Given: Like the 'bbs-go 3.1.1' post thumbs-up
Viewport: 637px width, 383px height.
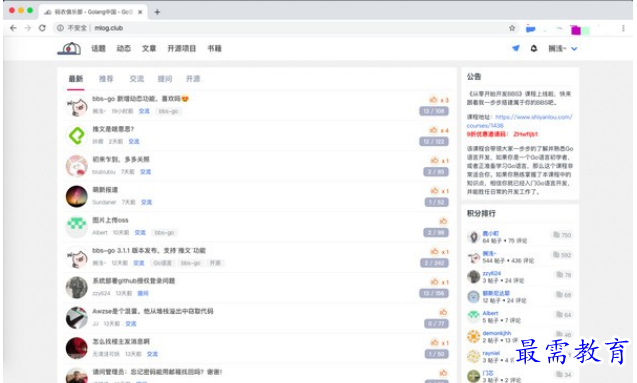Looking at the screenshot, I should pyautogui.click(x=435, y=251).
